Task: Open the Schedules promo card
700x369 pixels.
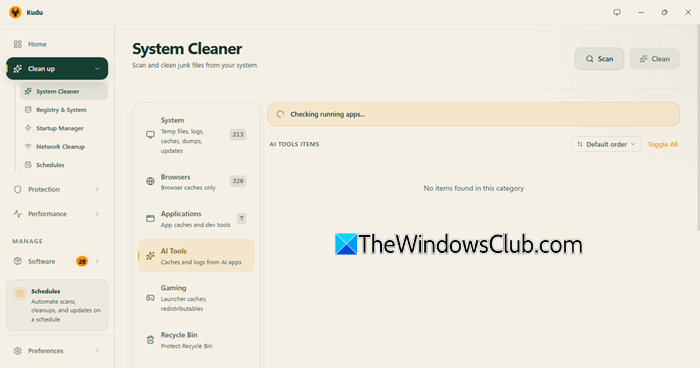Action: (57, 305)
